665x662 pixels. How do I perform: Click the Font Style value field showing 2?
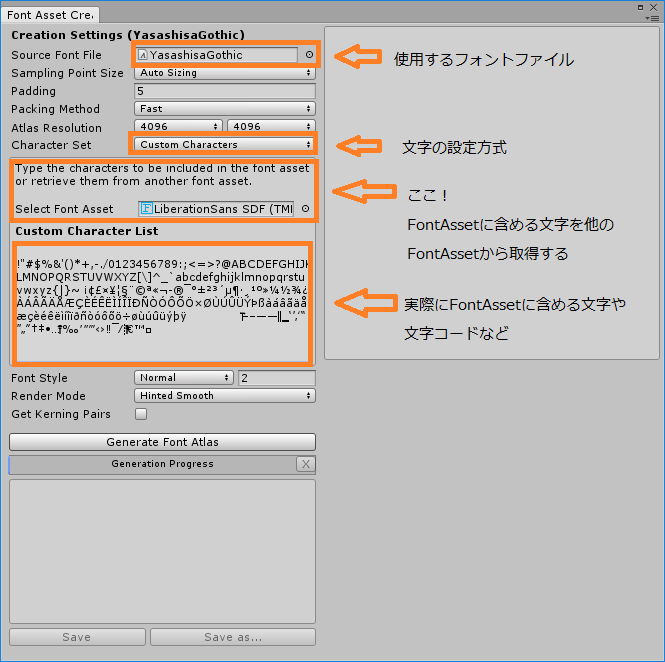pos(277,378)
